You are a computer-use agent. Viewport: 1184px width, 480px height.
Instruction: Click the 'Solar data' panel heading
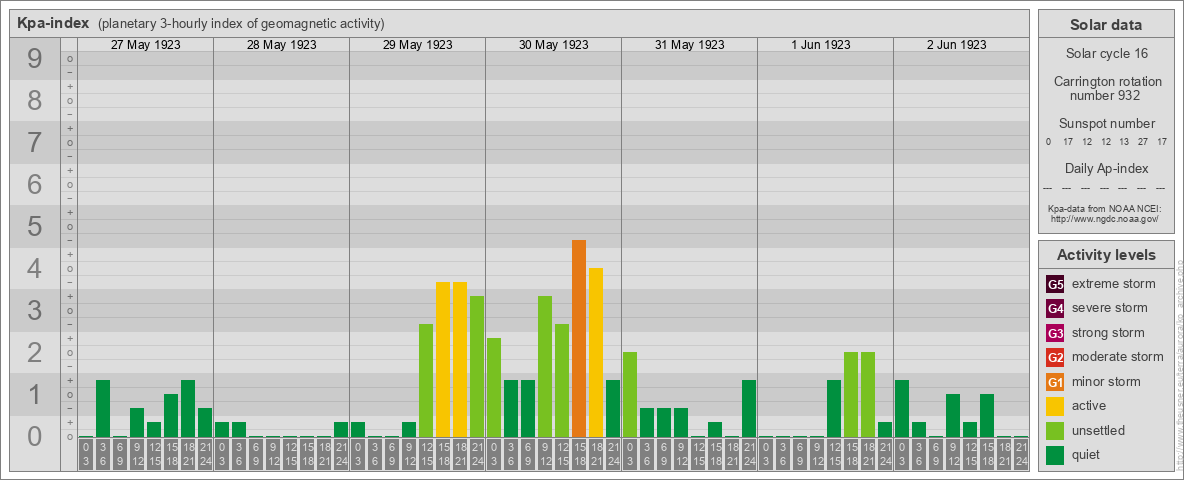[x=1106, y=25]
